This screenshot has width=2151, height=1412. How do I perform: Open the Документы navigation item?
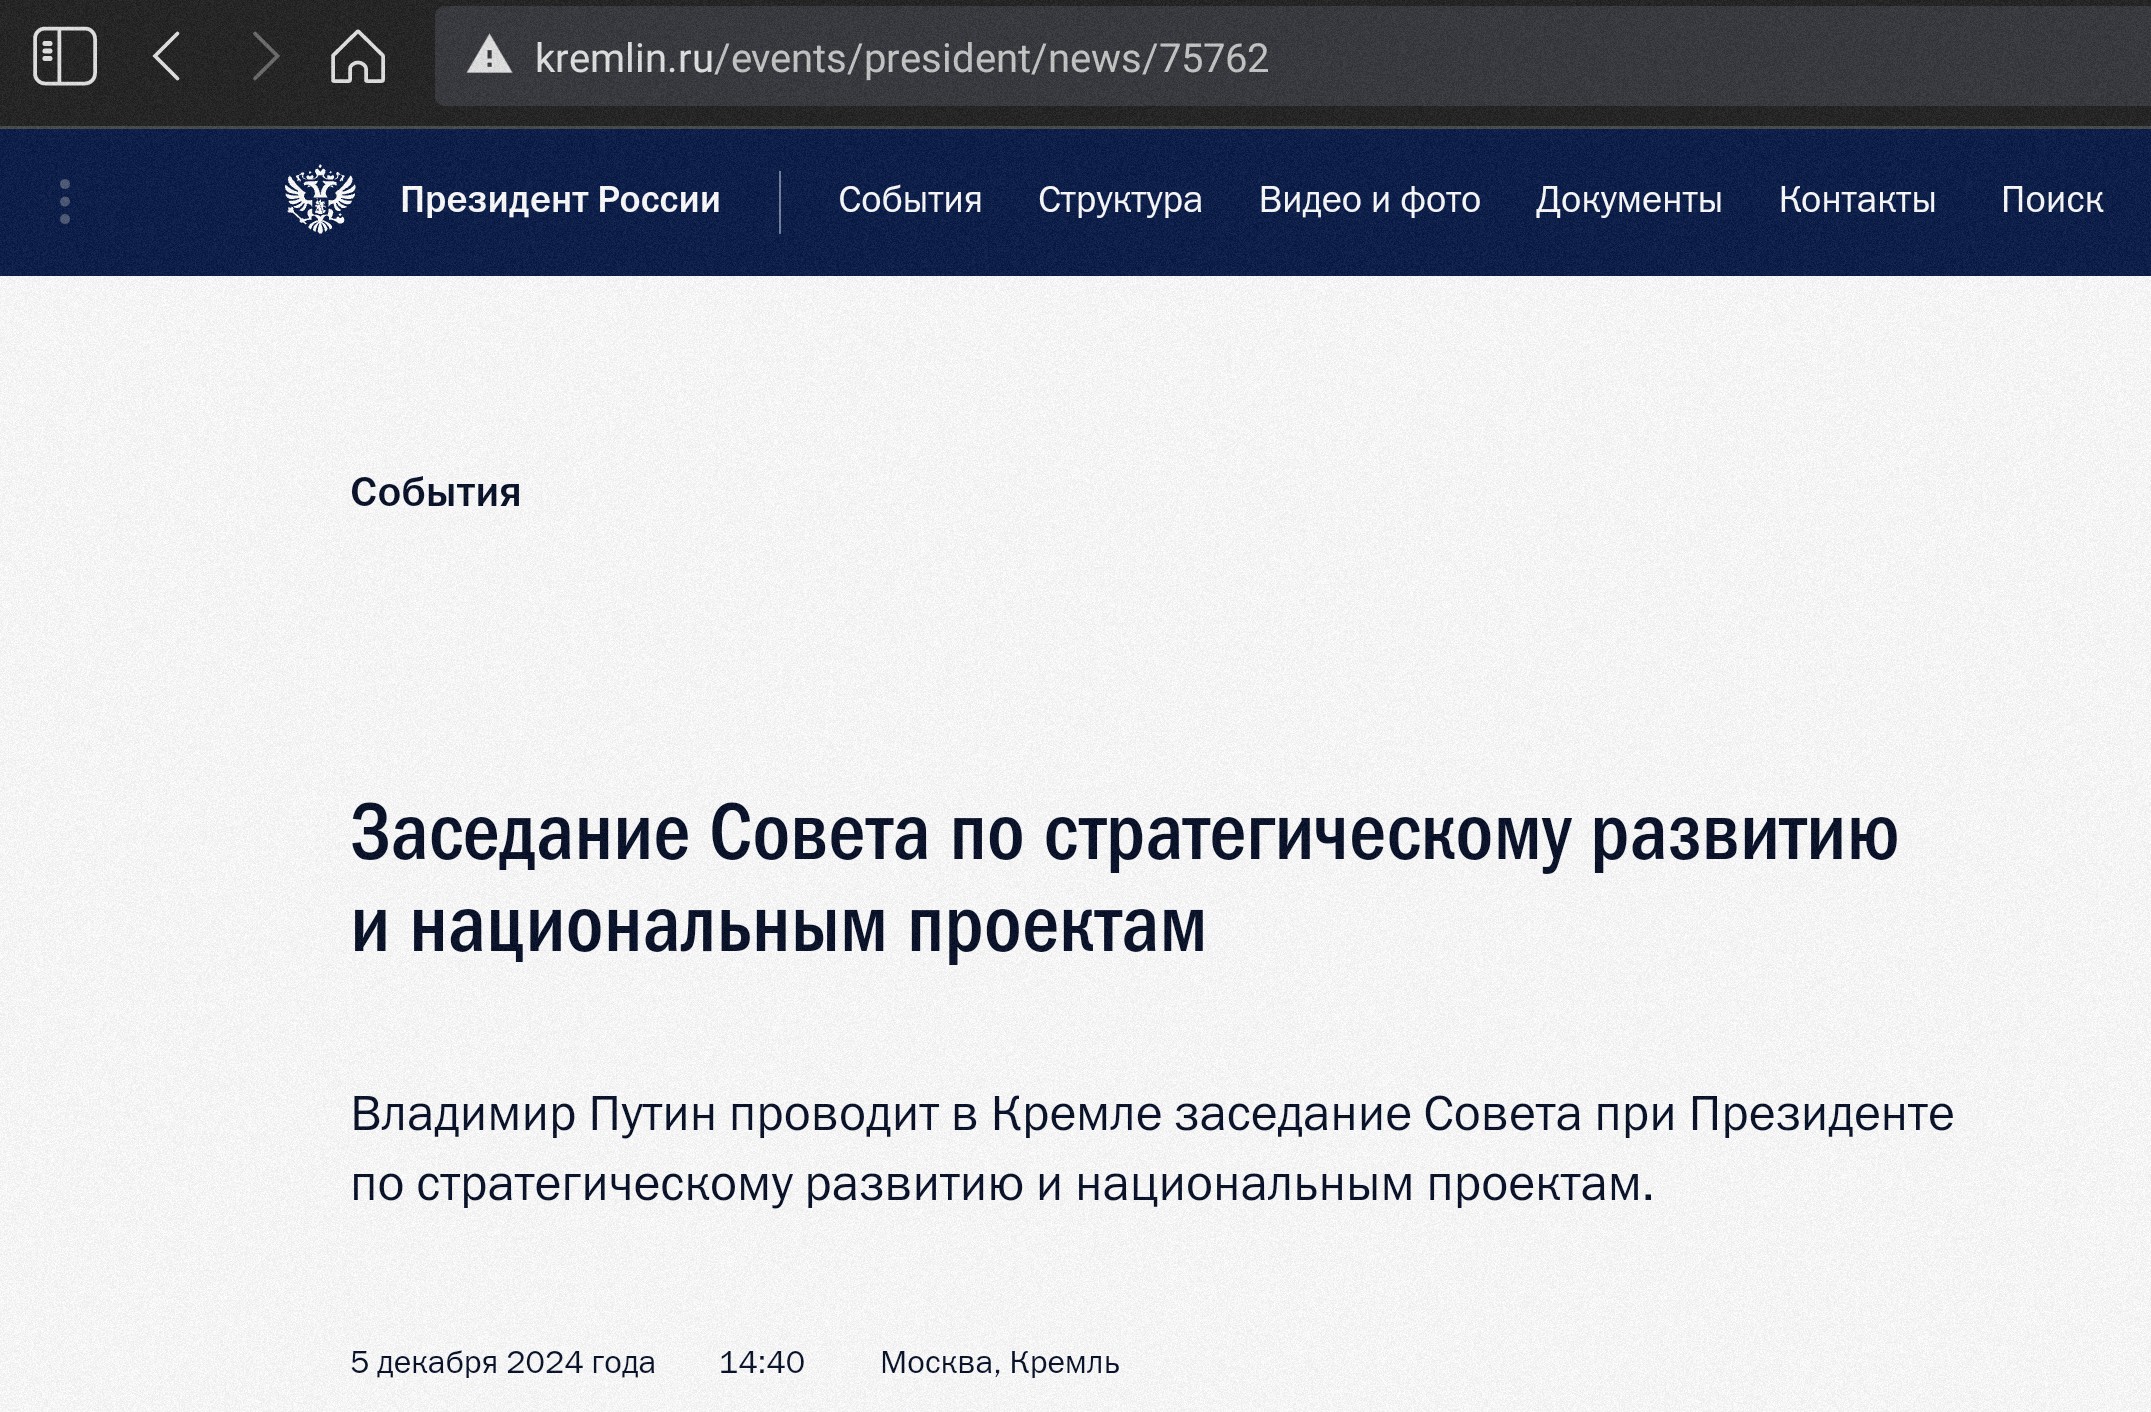pyautogui.click(x=1629, y=200)
